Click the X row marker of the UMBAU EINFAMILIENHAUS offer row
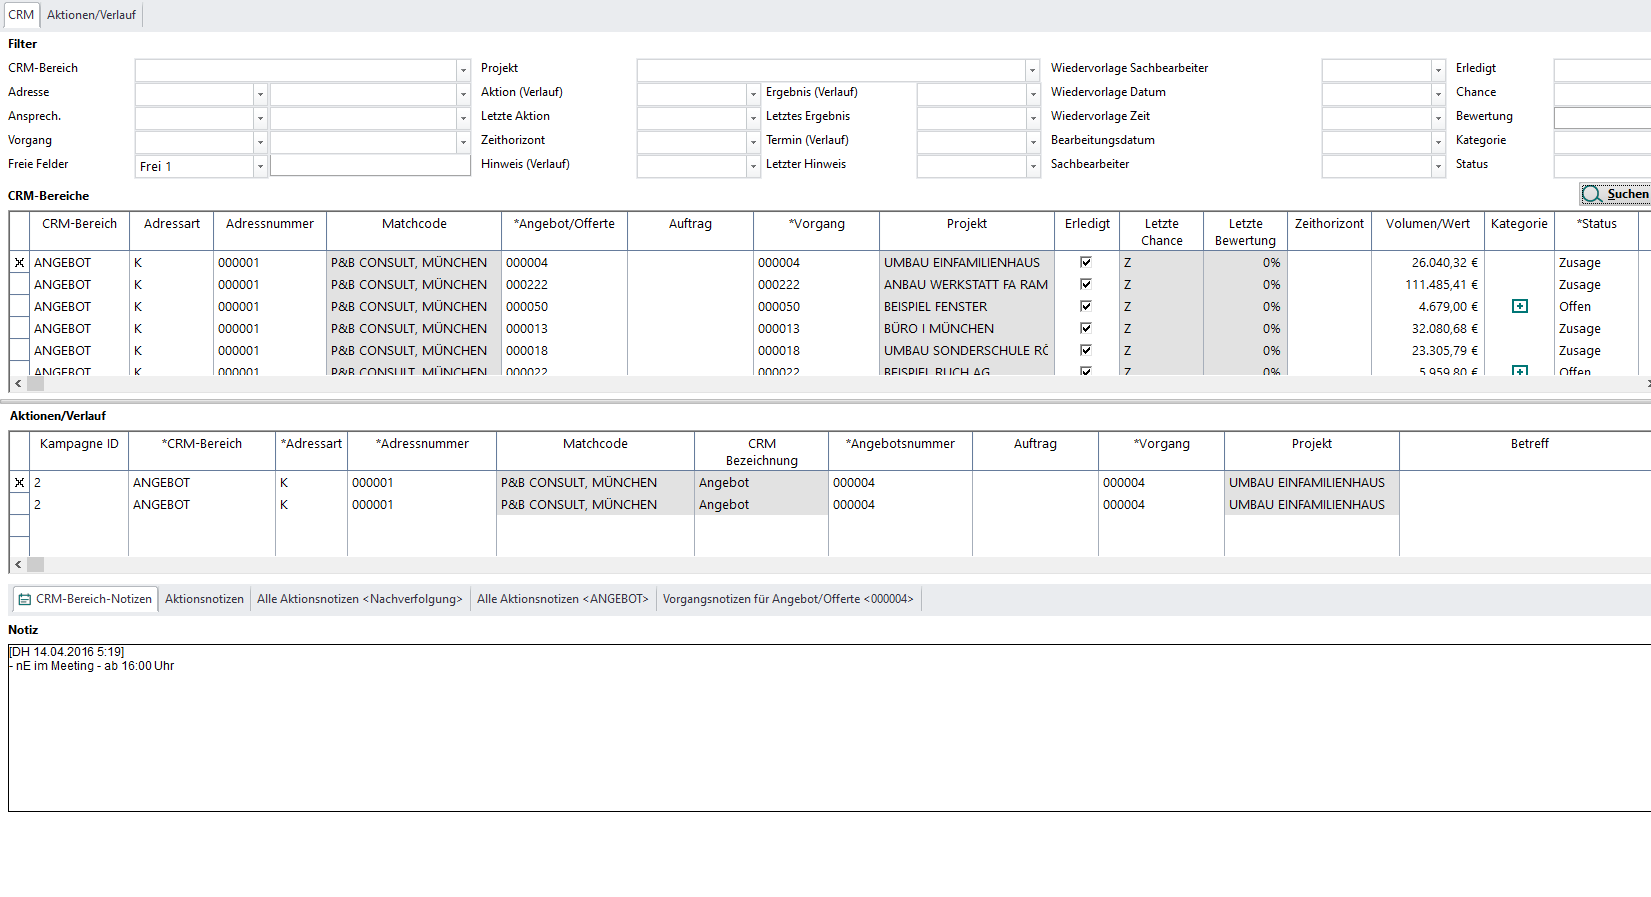Image resolution: width=1651 pixels, height=897 pixels. point(19,263)
